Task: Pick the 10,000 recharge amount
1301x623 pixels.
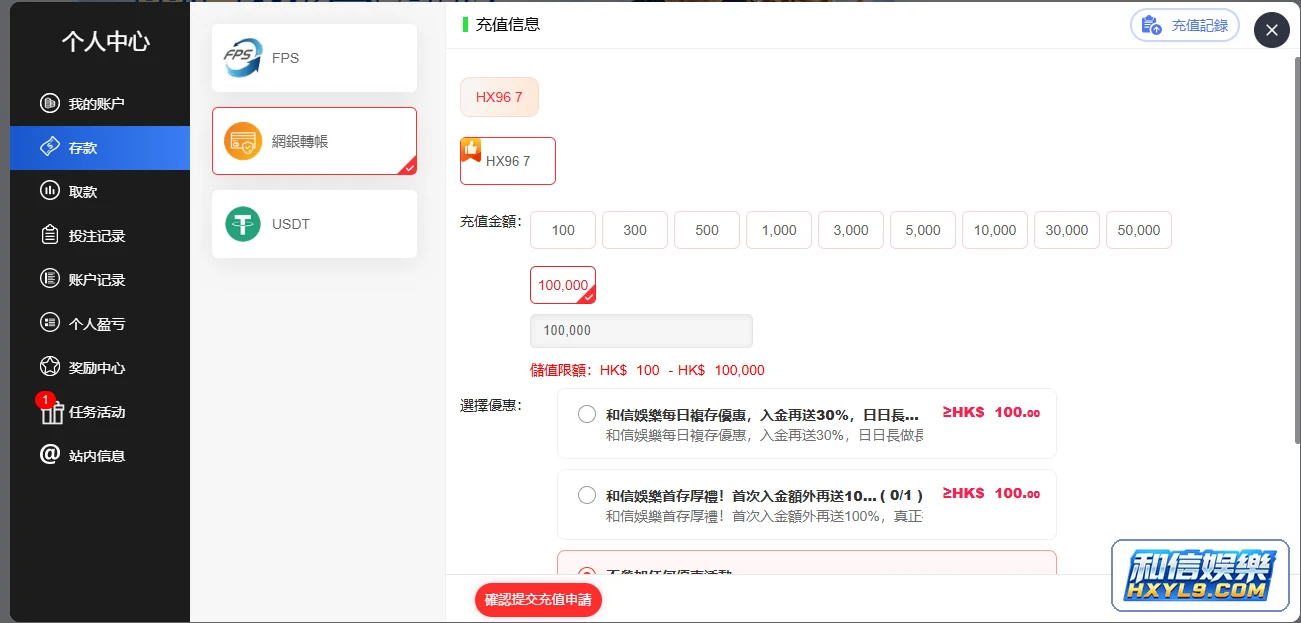Action: (x=995, y=230)
